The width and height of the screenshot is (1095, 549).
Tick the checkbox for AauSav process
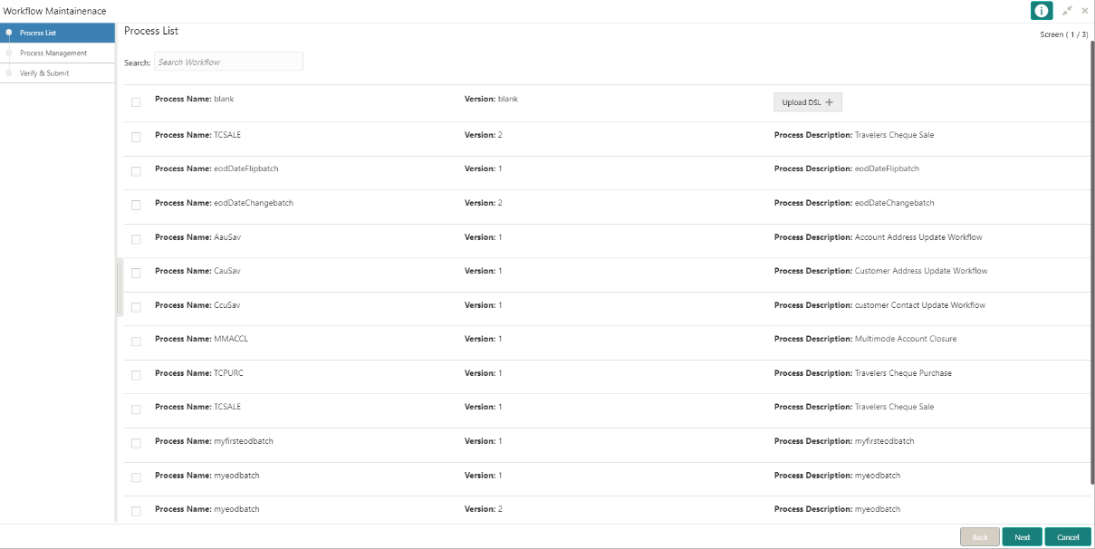(136, 240)
